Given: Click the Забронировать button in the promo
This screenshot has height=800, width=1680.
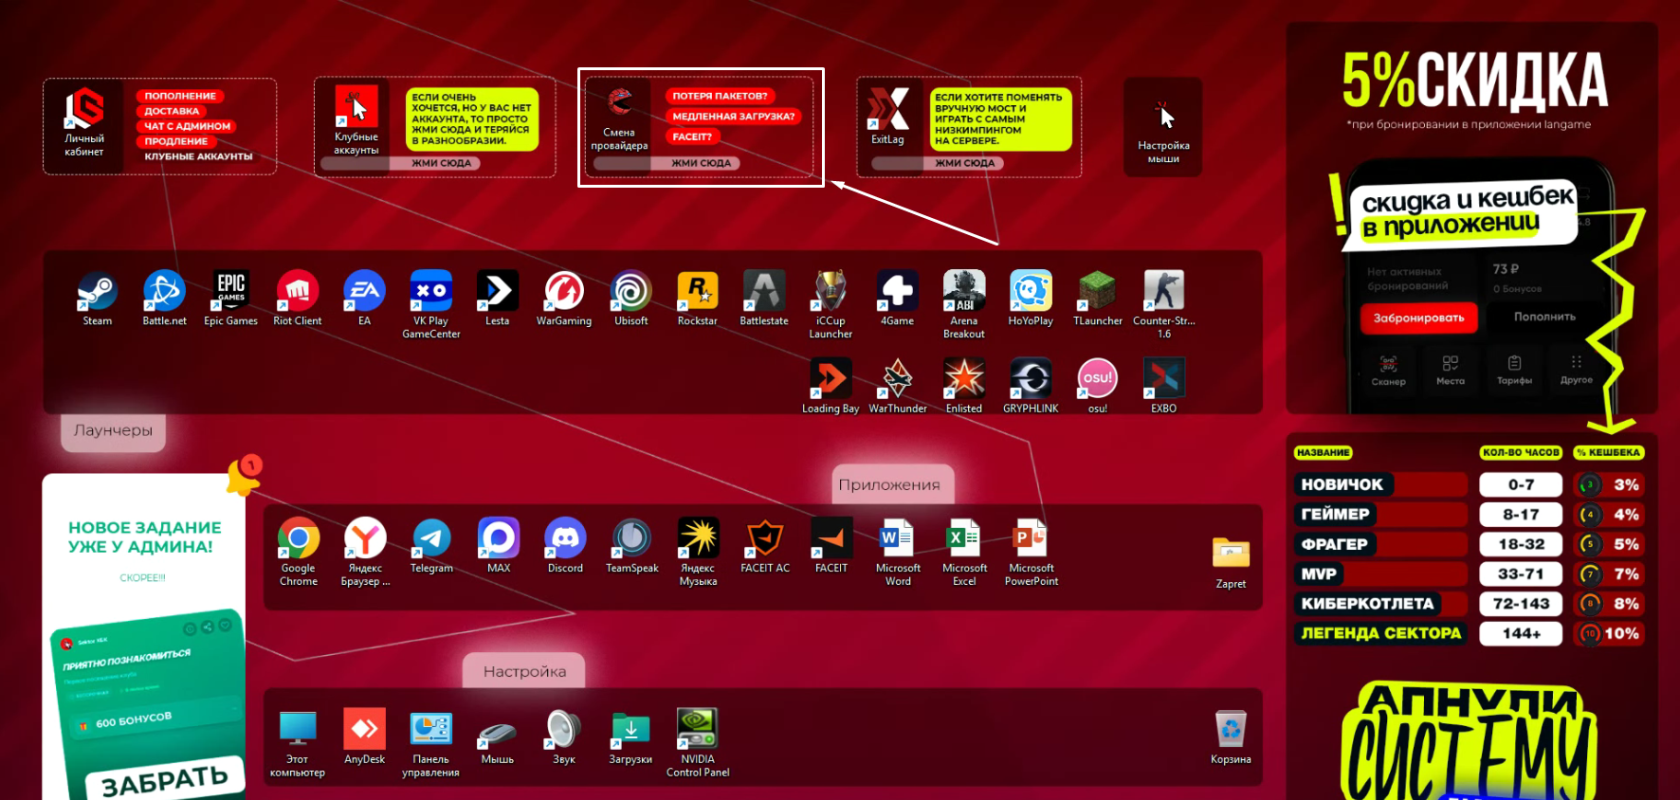Looking at the screenshot, I should point(1418,318).
